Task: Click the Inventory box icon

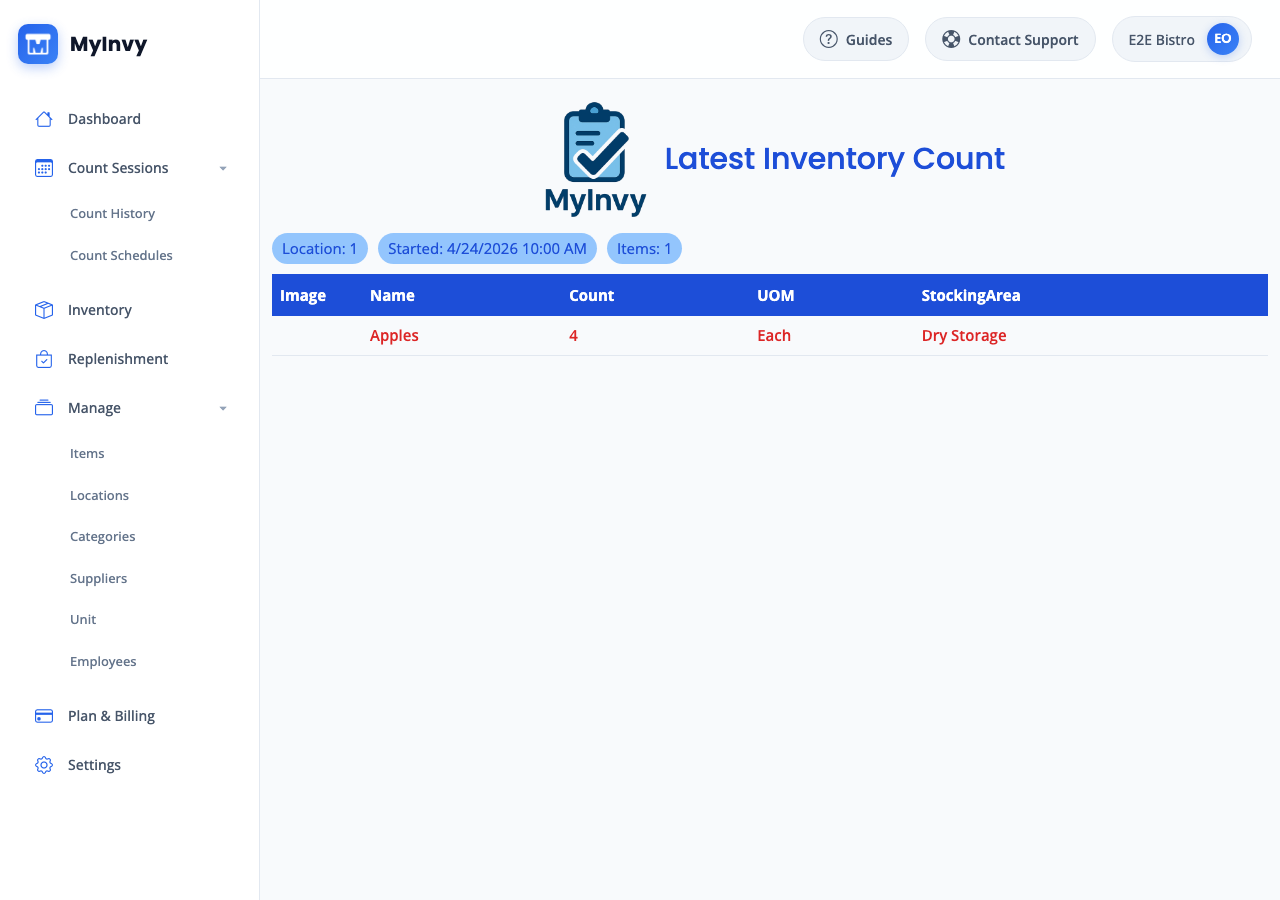Action: tap(44, 310)
